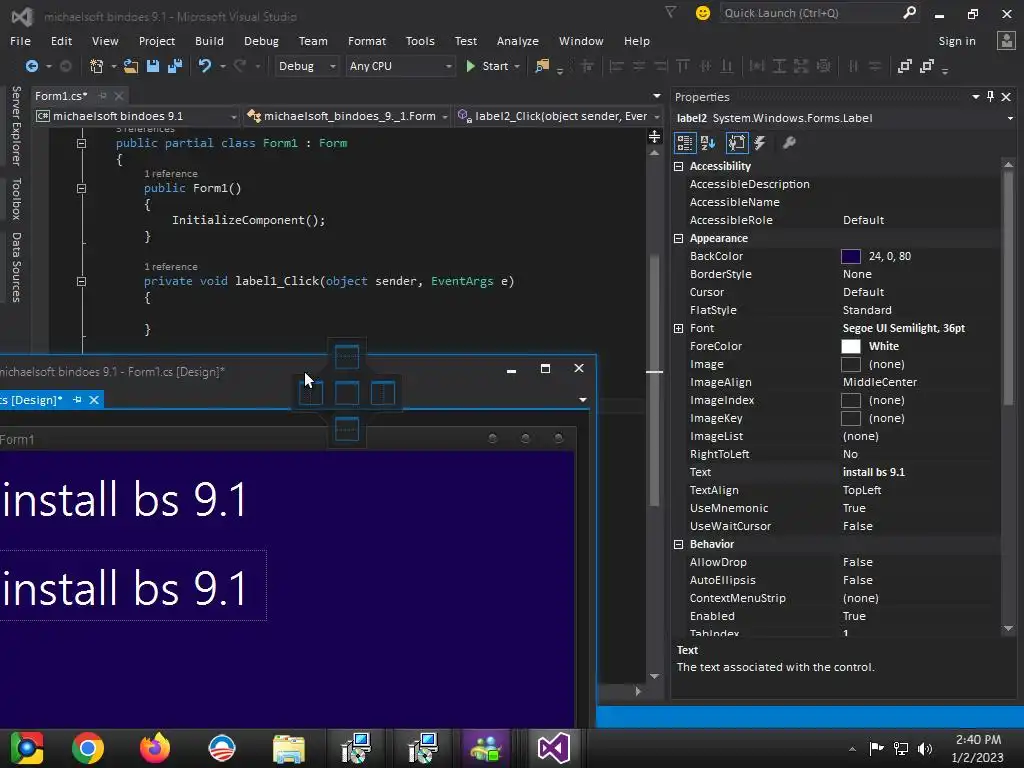Open Google Chrome from the taskbar
The width and height of the screenshot is (1024, 768).
click(x=88, y=748)
